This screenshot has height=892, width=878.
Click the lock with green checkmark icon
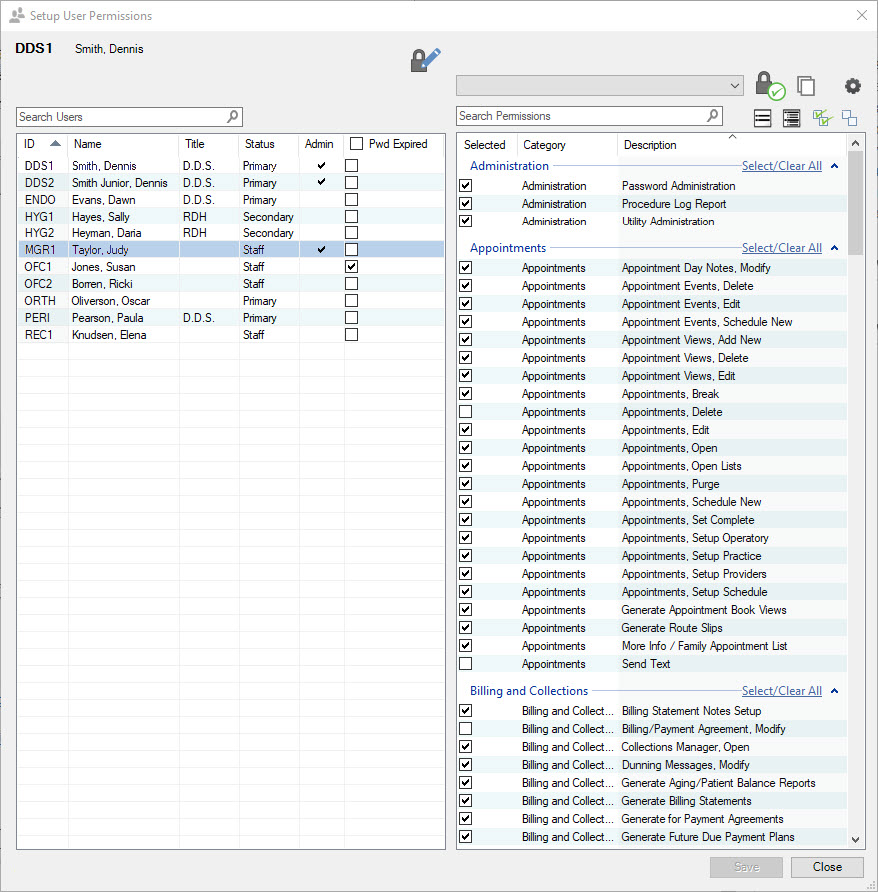pyautogui.click(x=770, y=85)
